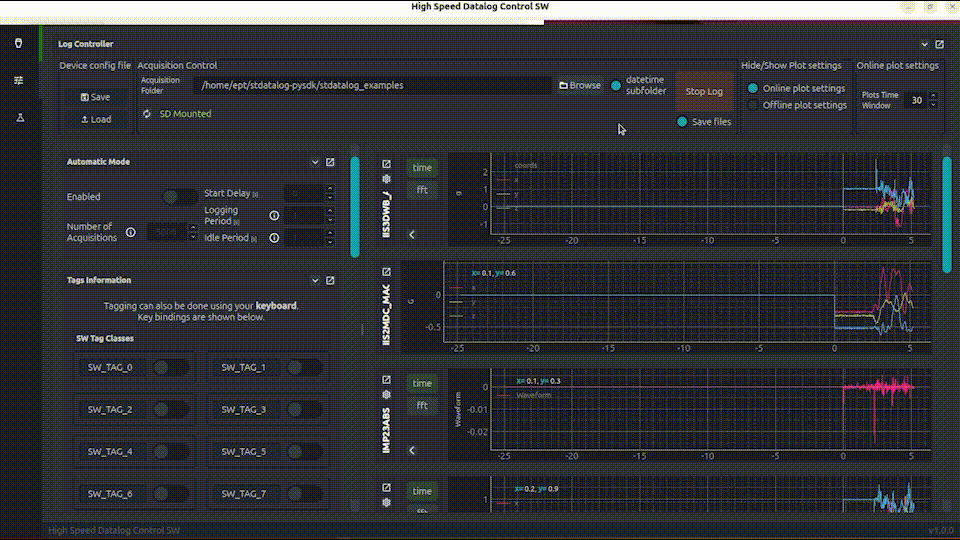The width and height of the screenshot is (960, 540).
Task: Increase the Logging Period value
Action: pyautogui.click(x=329, y=211)
